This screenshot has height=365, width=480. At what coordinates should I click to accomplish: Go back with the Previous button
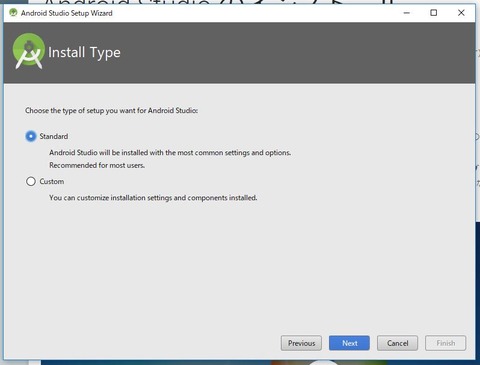[x=301, y=343]
